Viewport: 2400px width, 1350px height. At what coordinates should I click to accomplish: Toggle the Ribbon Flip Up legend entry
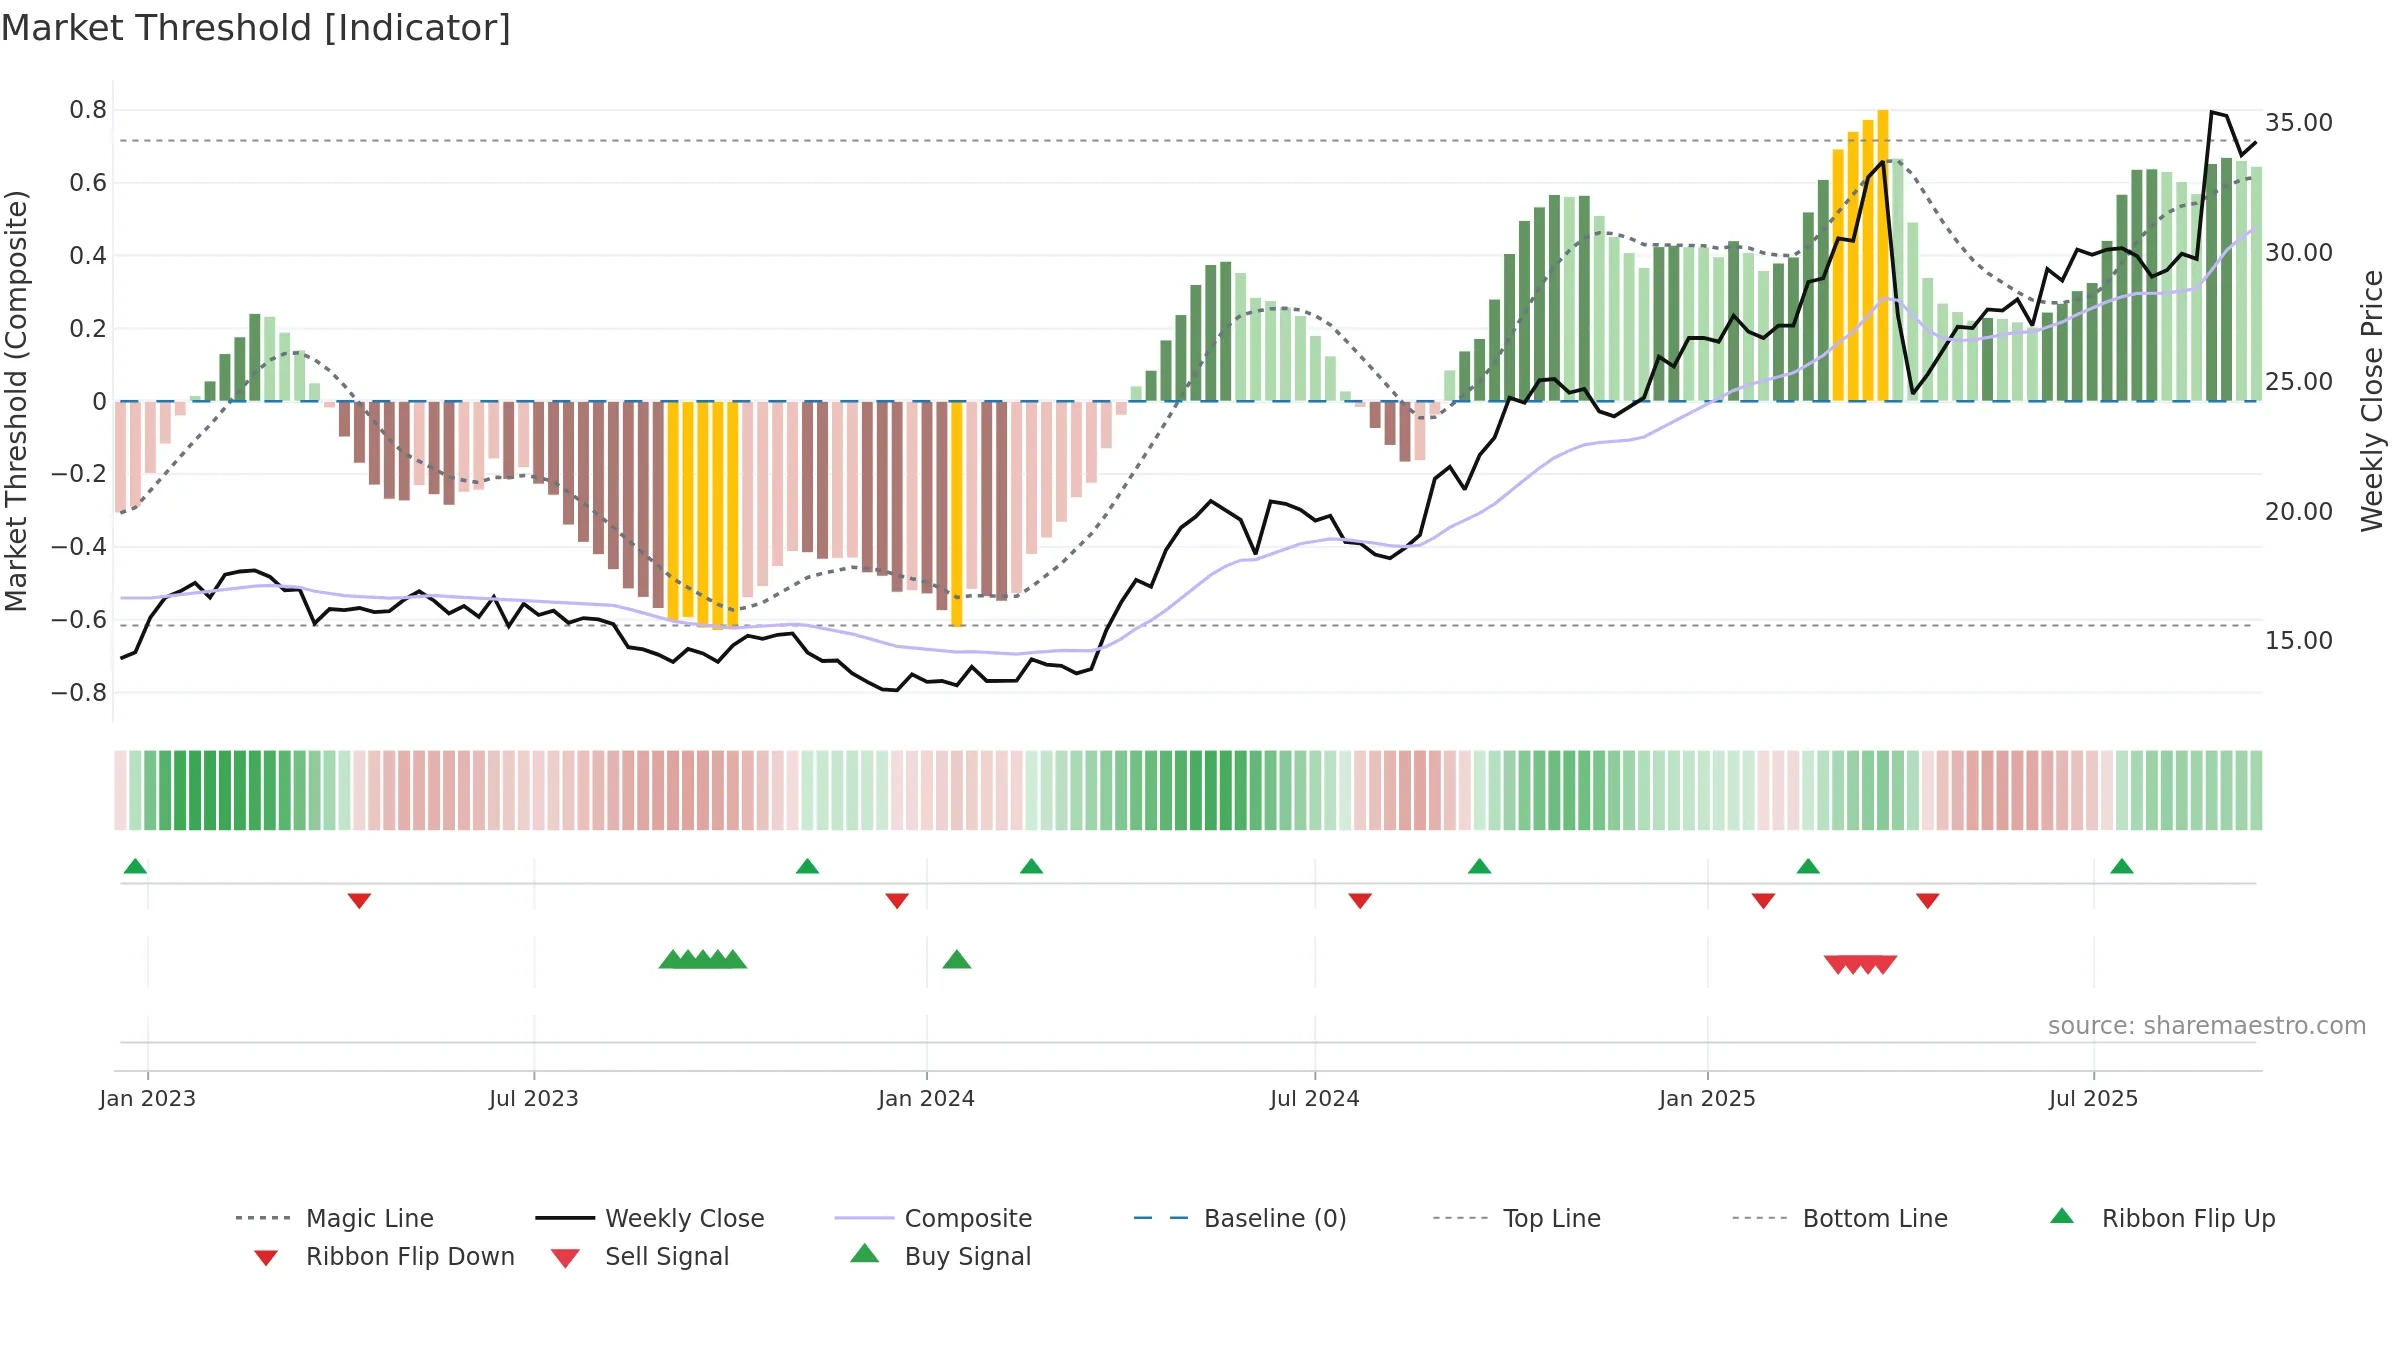click(2162, 1218)
